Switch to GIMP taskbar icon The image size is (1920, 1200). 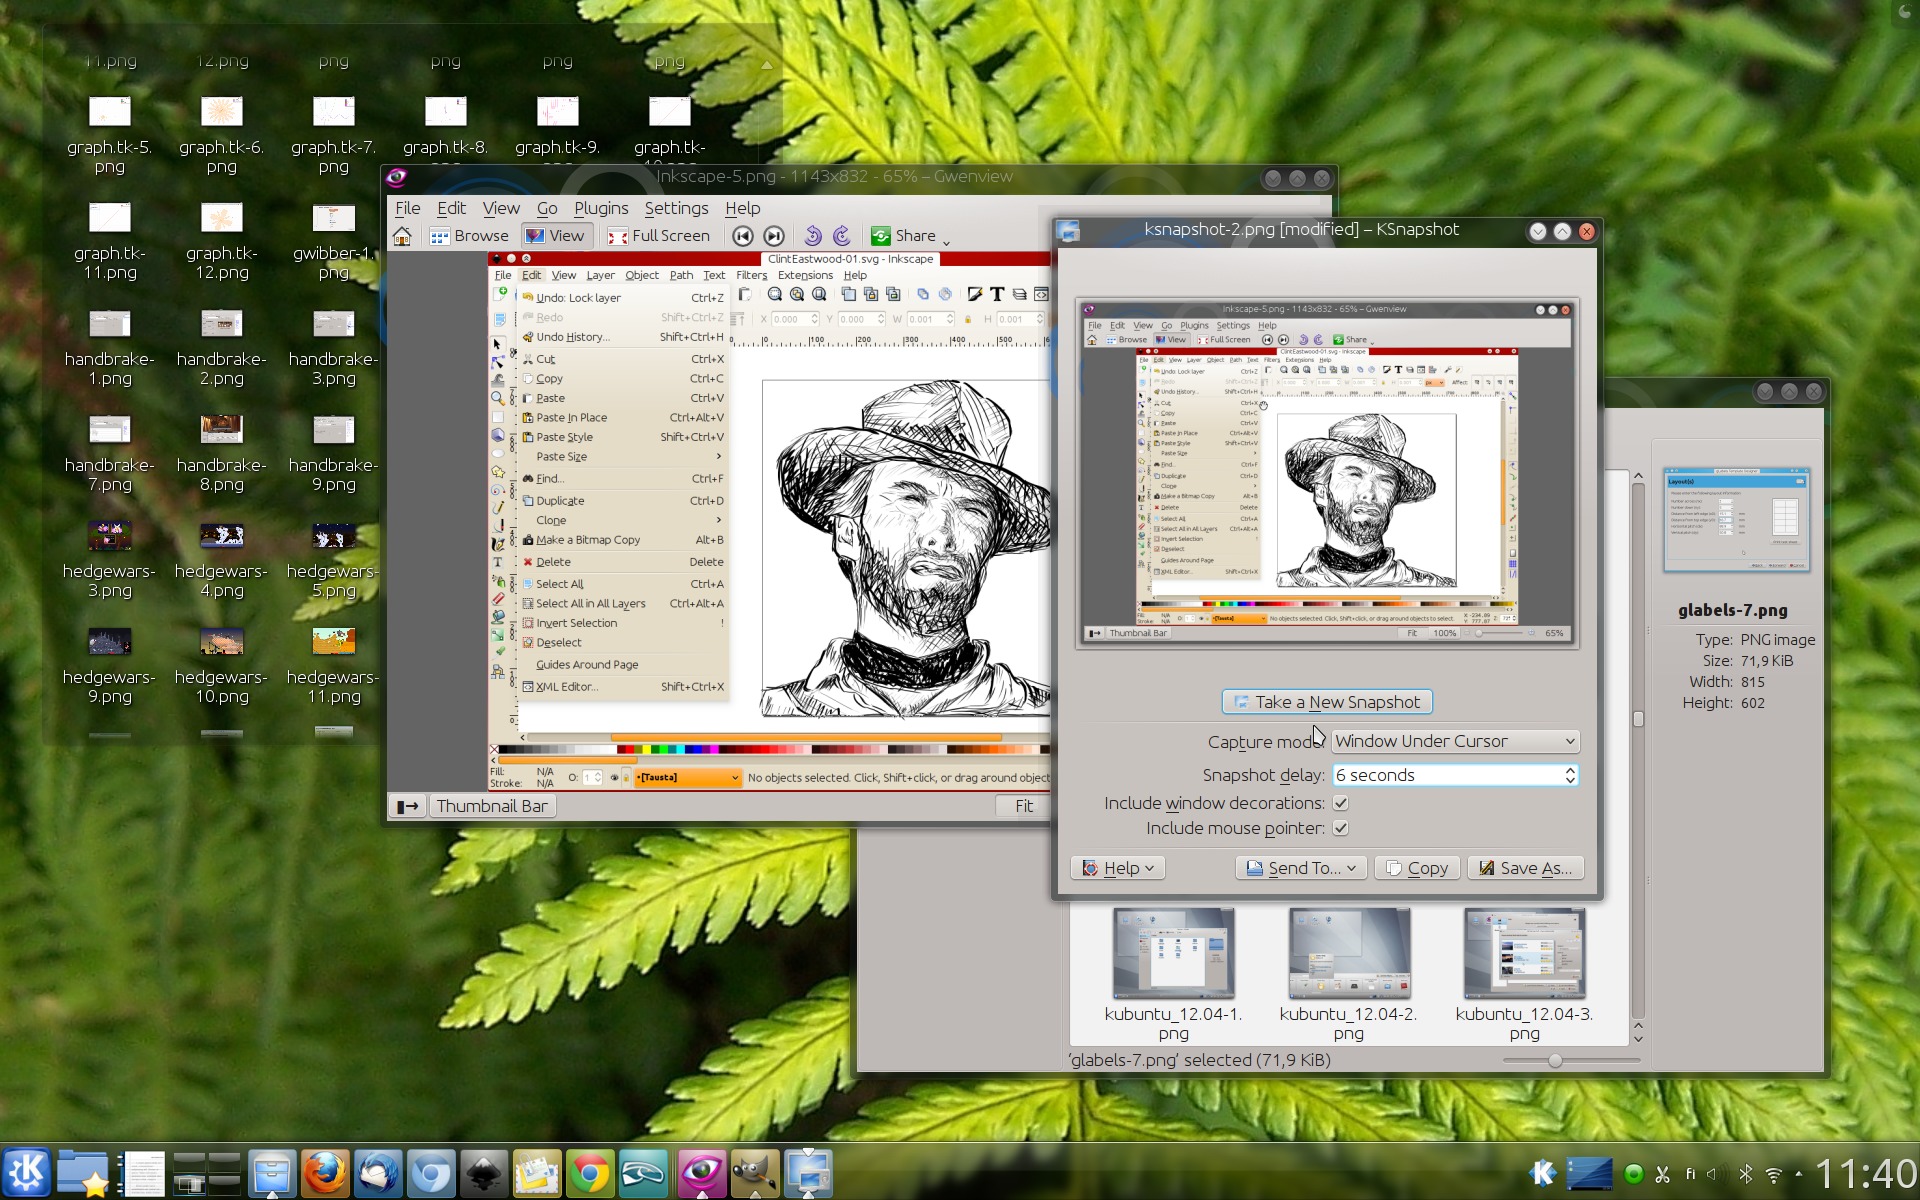[x=755, y=1173]
